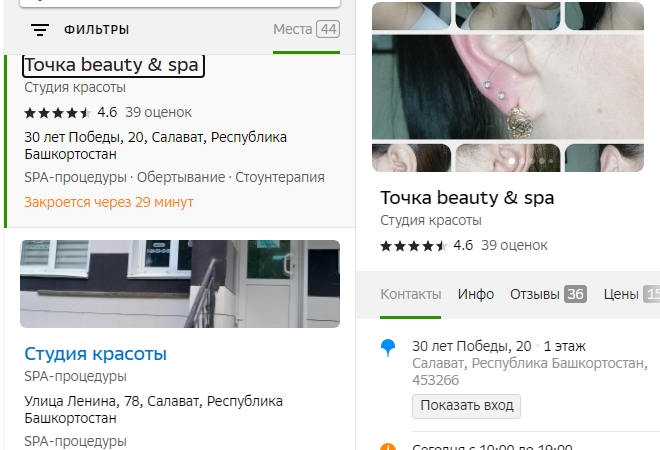Click Точка beauty & spa title in list
660x450 pixels.
click(112, 65)
